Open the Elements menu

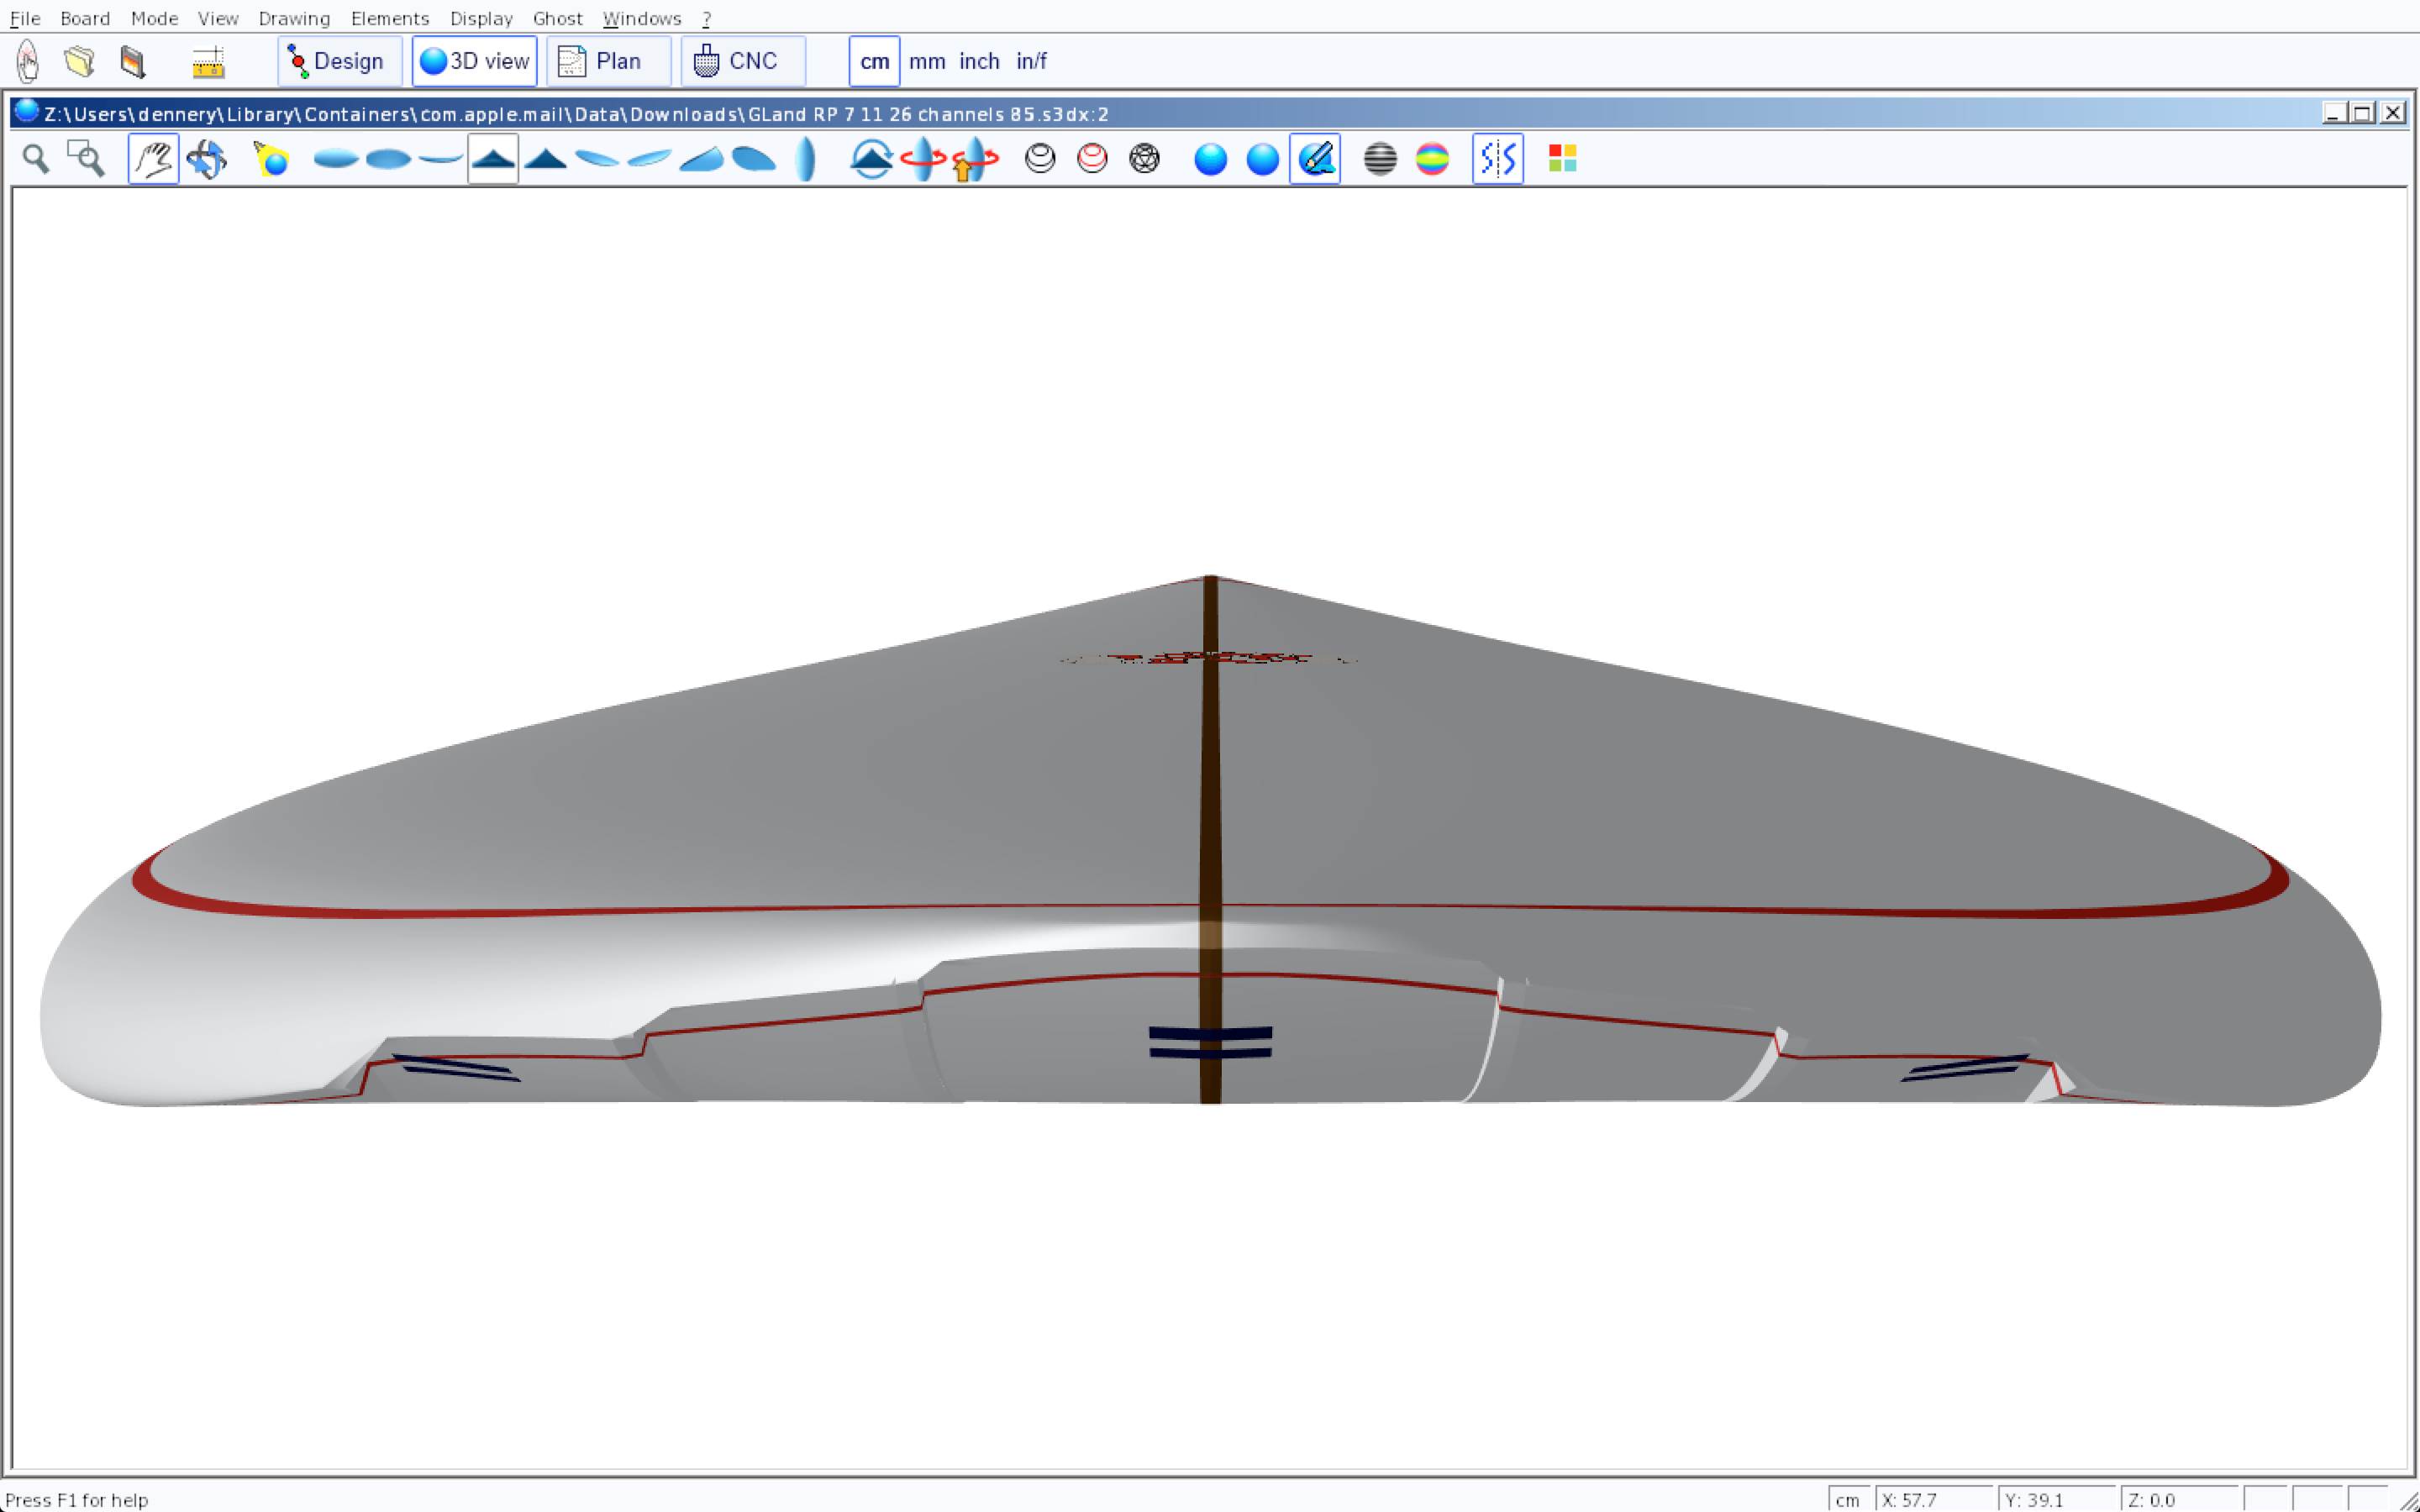pyautogui.click(x=389, y=18)
